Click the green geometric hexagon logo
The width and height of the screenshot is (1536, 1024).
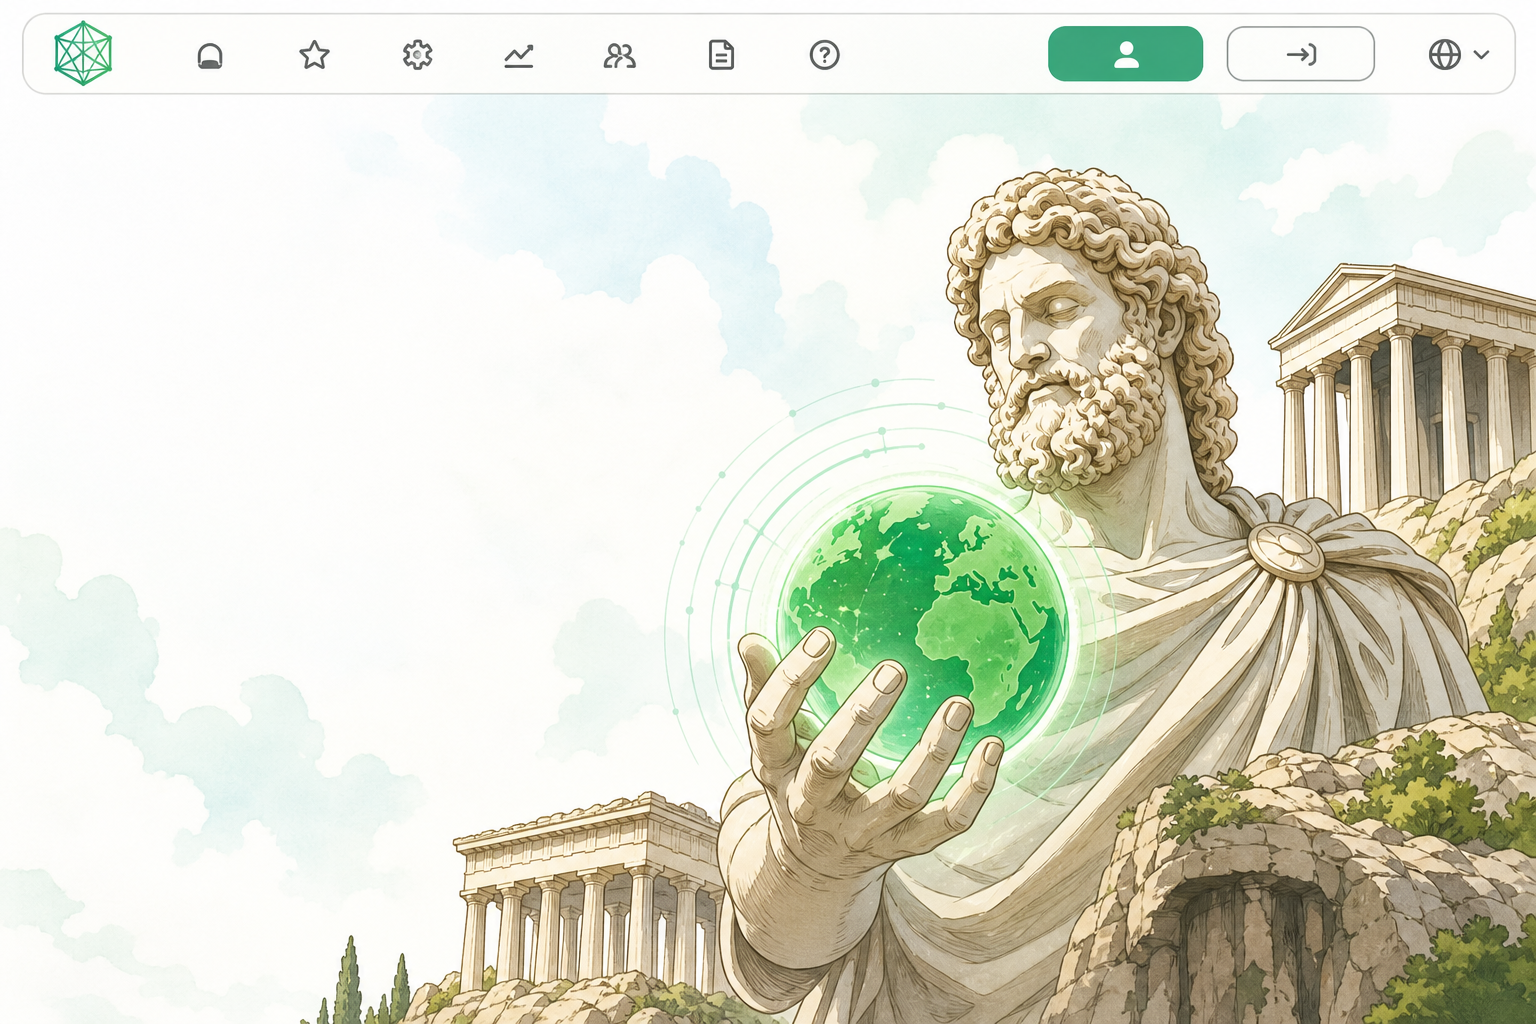click(83, 54)
